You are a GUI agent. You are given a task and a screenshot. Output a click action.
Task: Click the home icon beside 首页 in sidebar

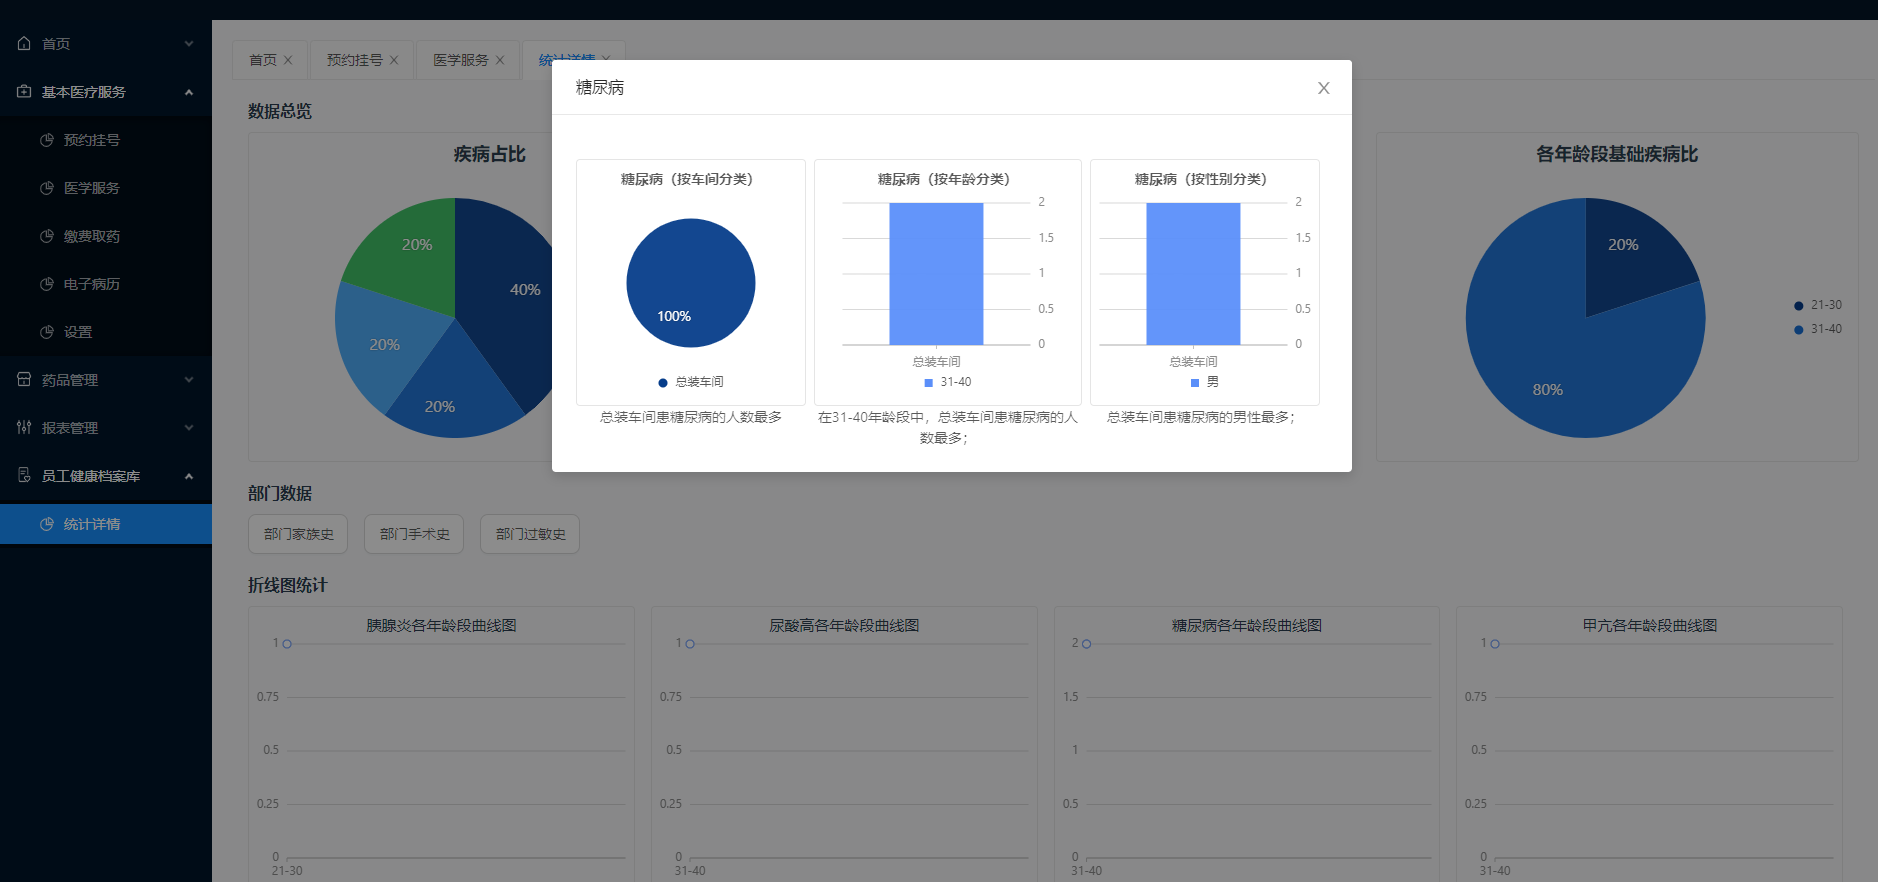pyautogui.click(x=24, y=43)
